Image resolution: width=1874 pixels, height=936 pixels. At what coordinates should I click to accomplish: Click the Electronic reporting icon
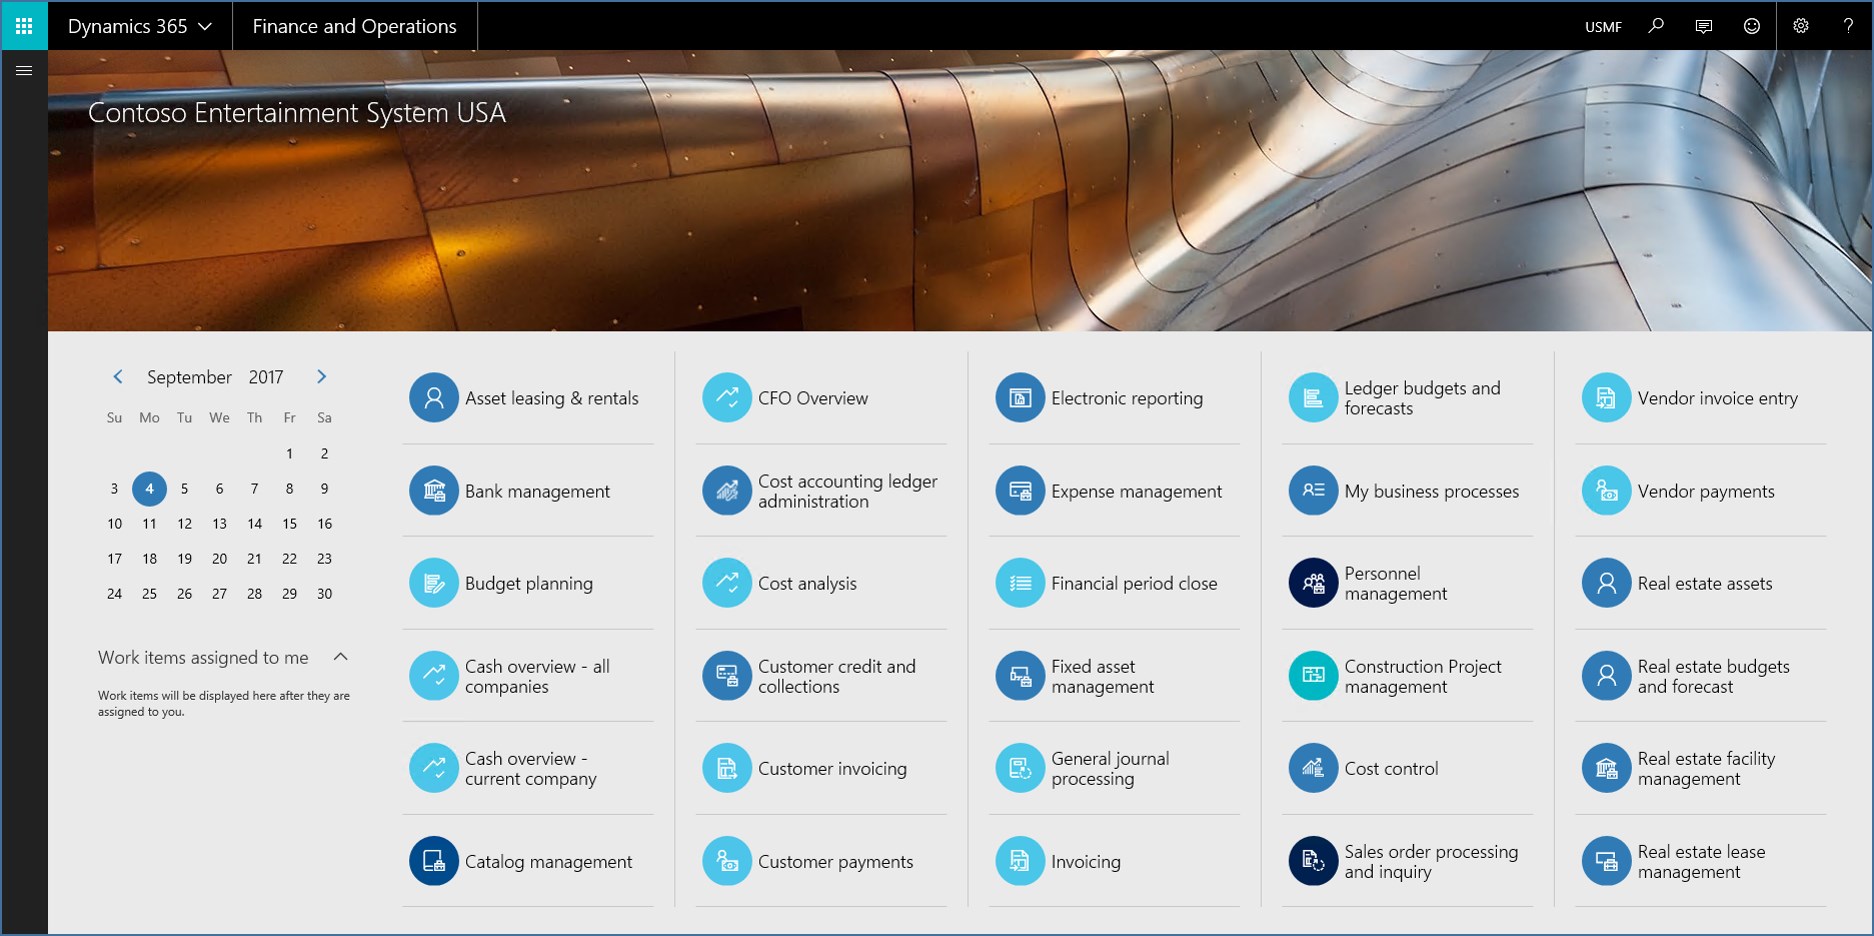click(1020, 398)
